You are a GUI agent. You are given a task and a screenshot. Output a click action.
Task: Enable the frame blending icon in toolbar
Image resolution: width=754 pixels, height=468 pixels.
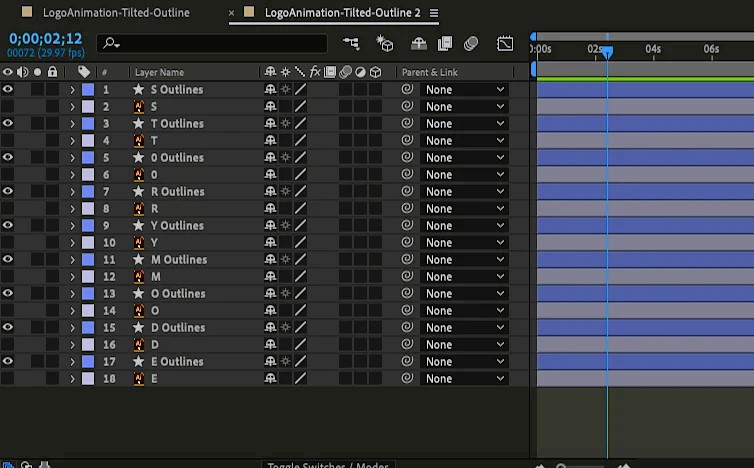coord(445,44)
